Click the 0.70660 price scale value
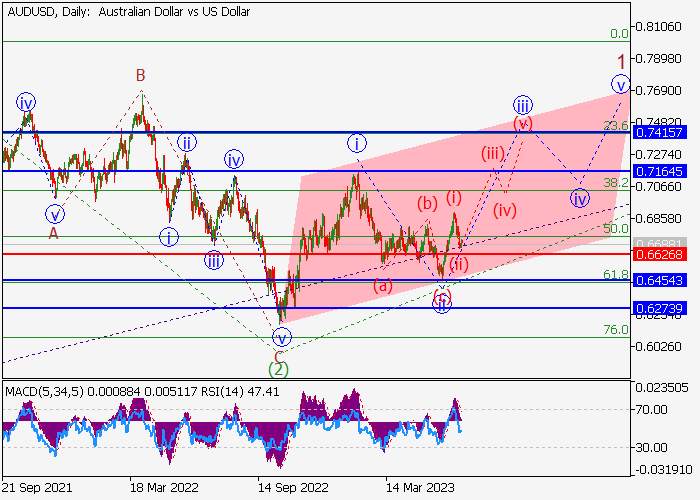 click(x=658, y=186)
